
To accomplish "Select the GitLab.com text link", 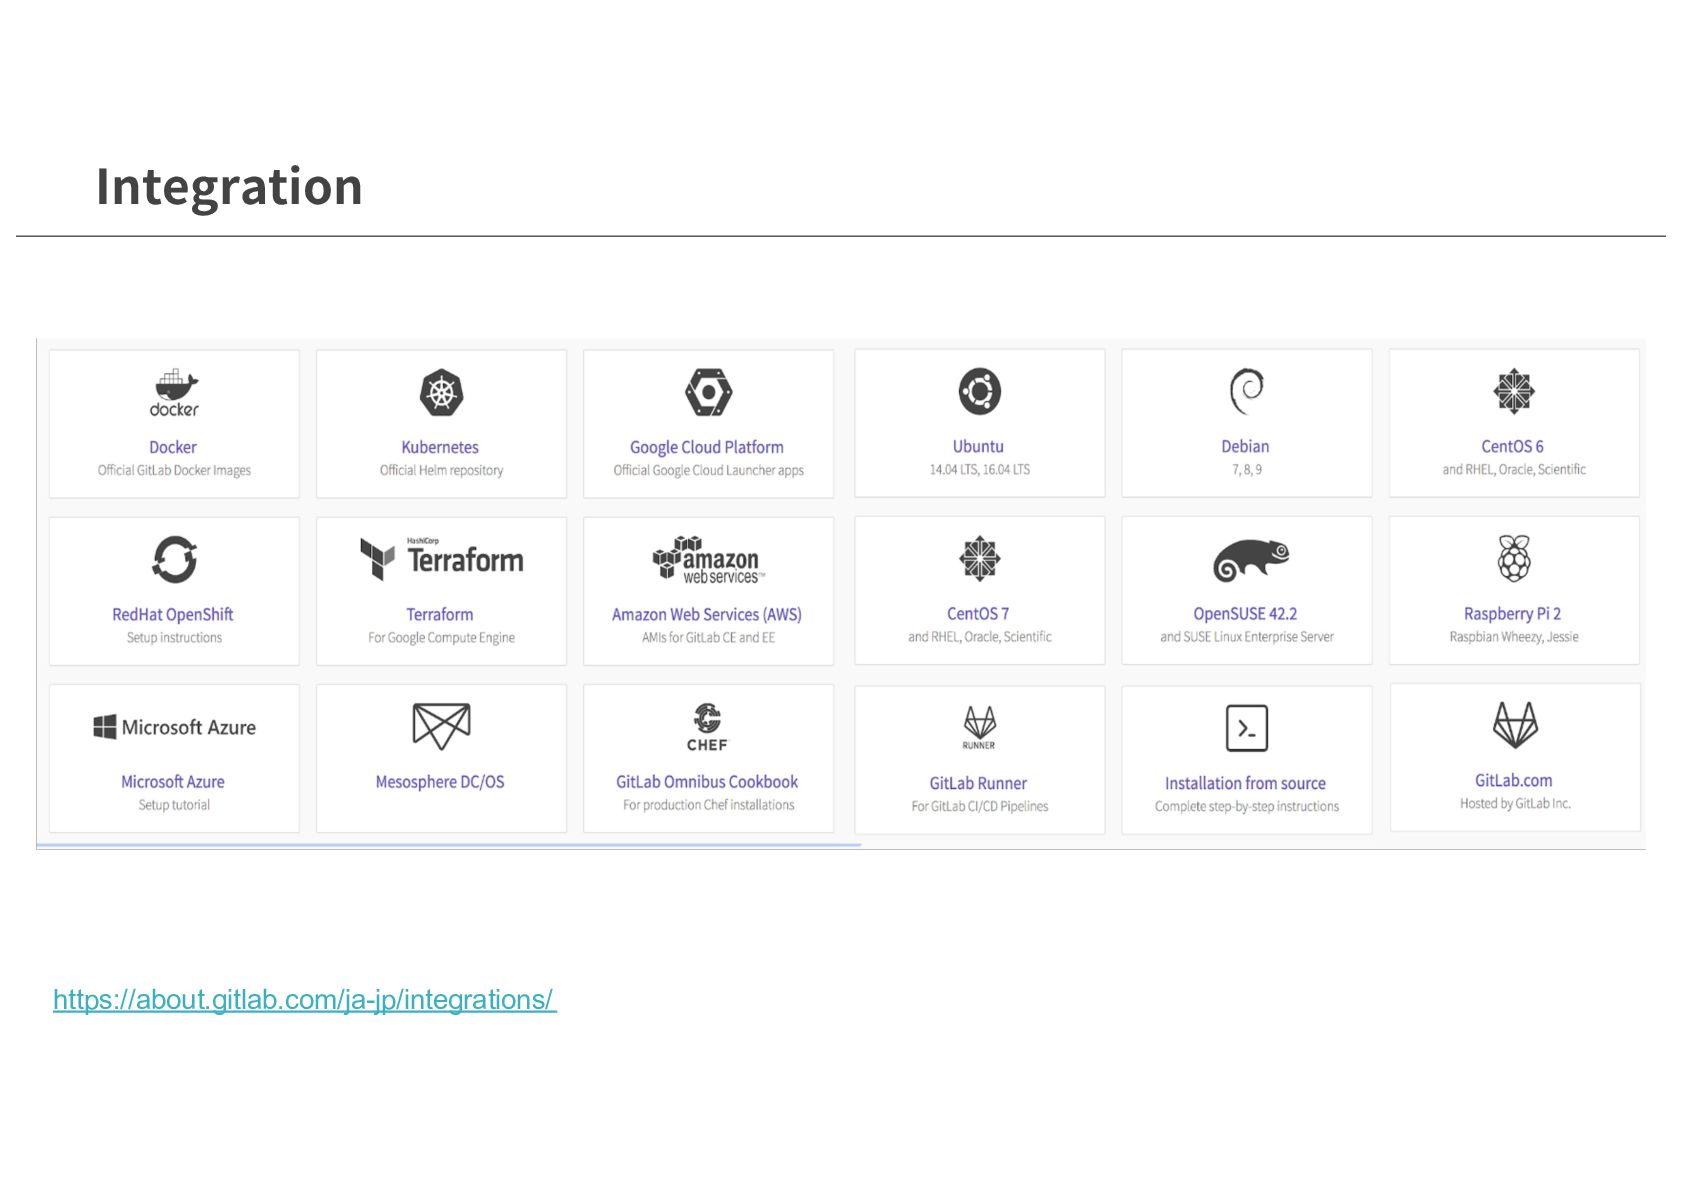I will tap(1514, 780).
